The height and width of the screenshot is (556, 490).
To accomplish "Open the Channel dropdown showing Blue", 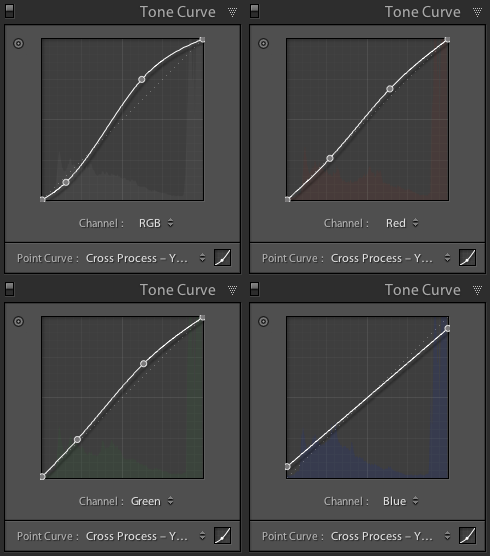I will click(x=401, y=501).
